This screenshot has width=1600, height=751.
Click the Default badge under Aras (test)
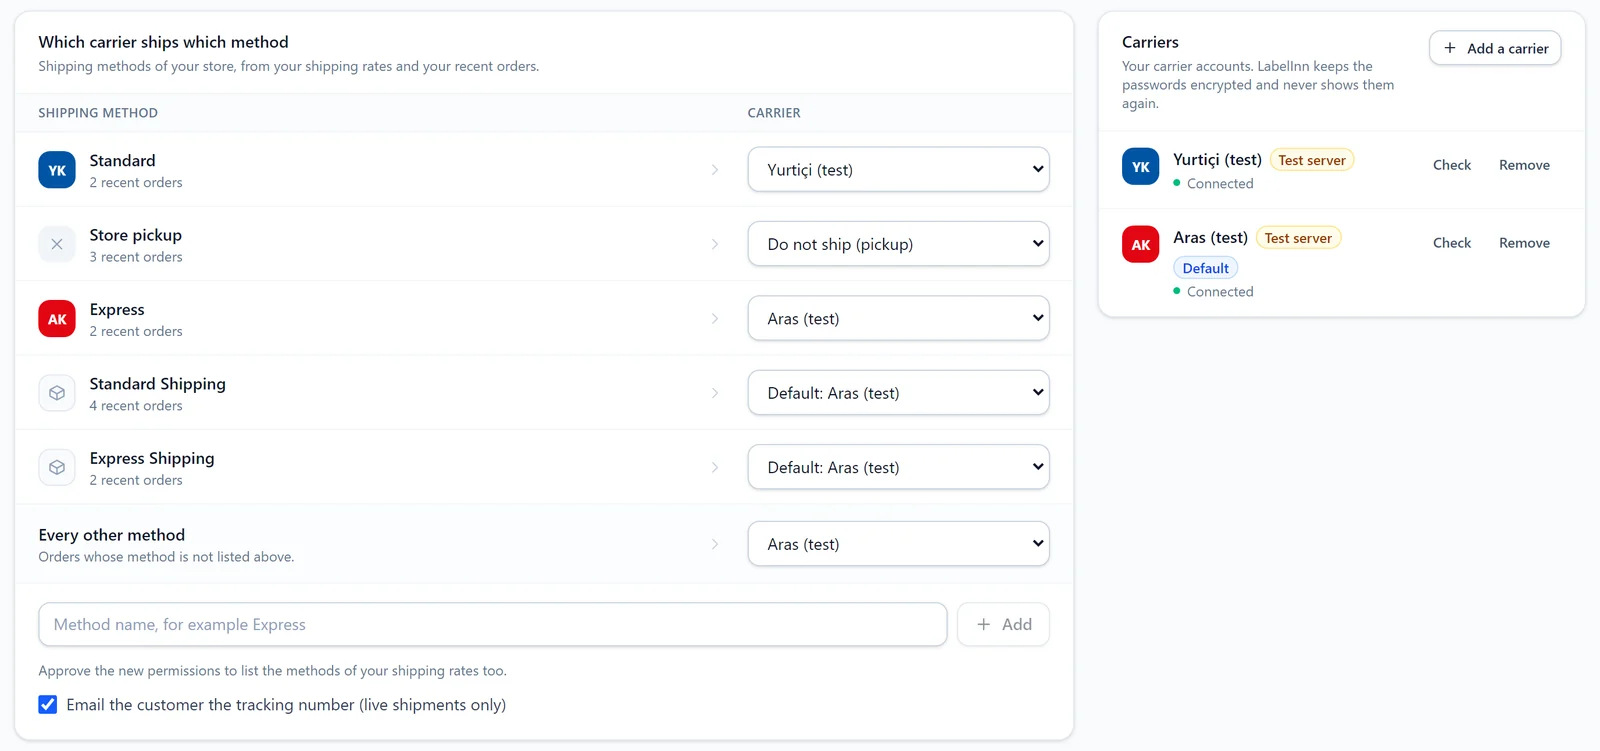[1205, 268]
